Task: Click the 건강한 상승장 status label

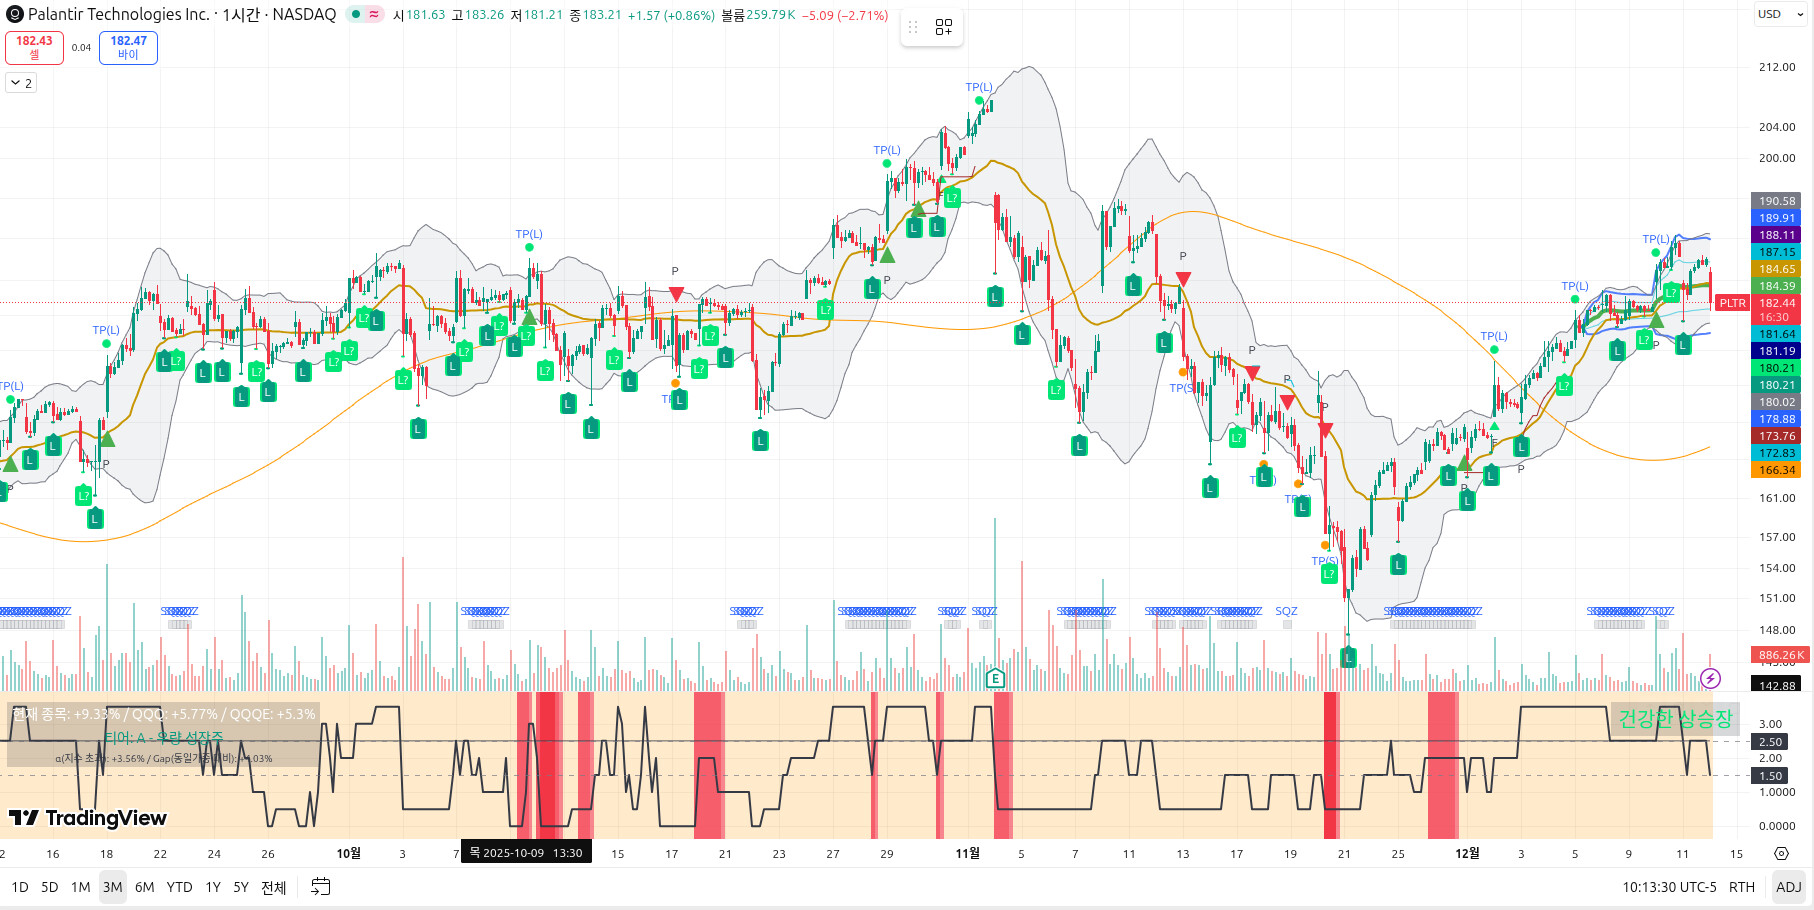Action: 1675,718
